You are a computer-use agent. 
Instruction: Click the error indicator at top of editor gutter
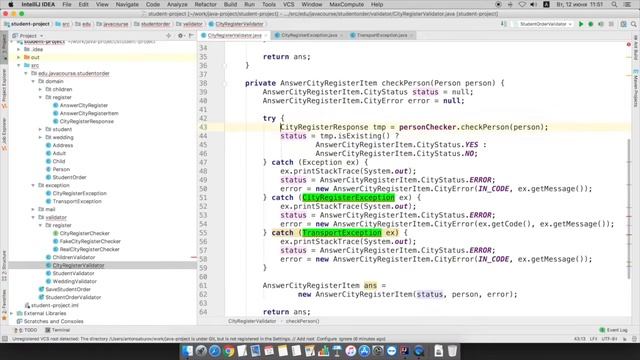tap(629, 44)
